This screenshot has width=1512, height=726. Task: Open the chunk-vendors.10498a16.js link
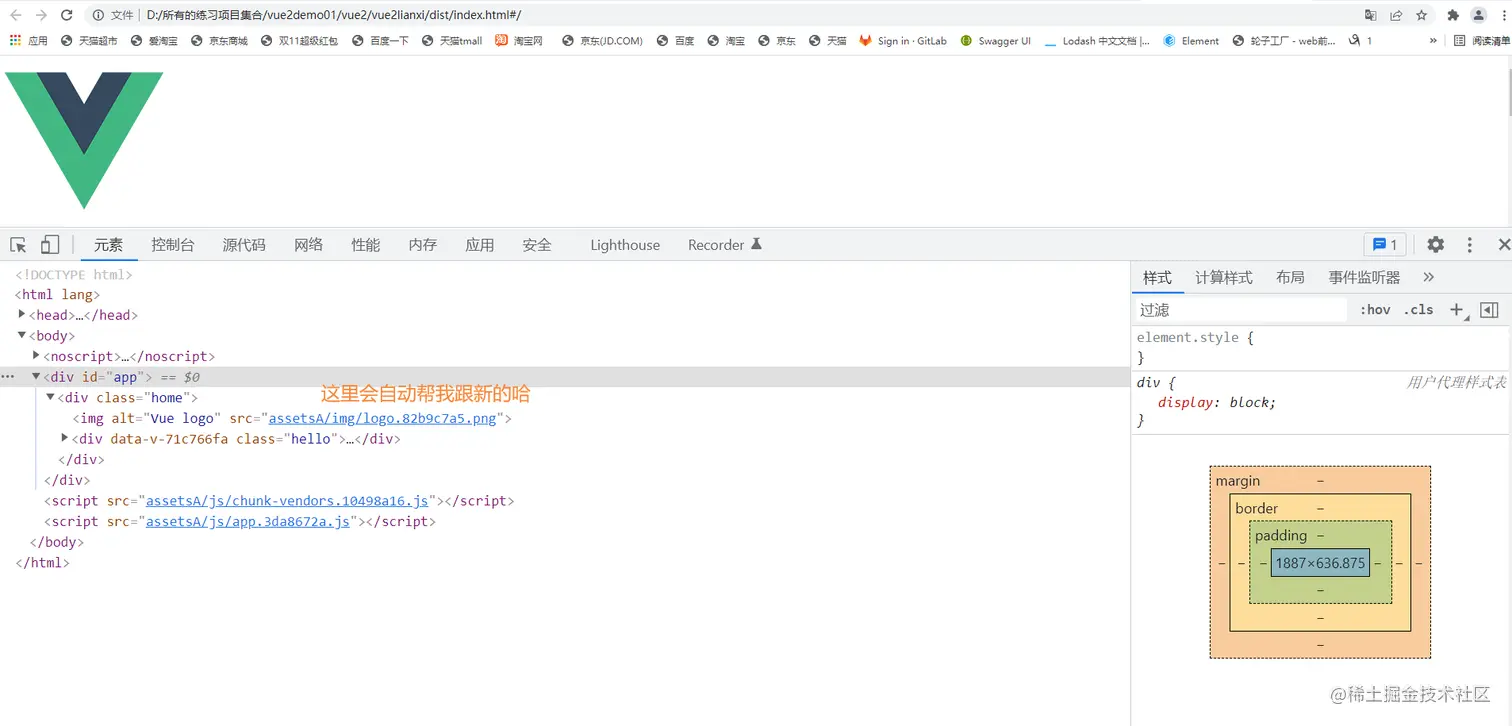point(287,500)
